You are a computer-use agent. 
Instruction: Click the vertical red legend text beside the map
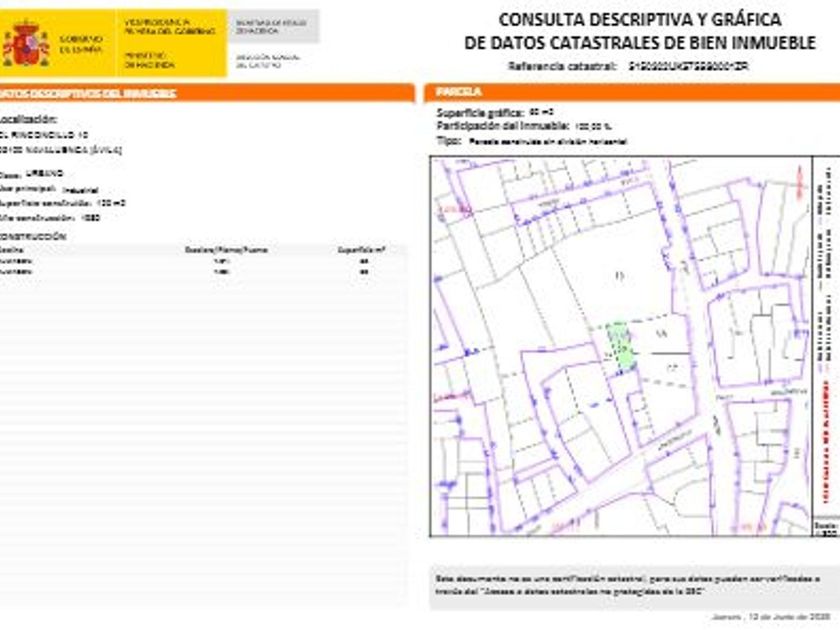pos(827,442)
